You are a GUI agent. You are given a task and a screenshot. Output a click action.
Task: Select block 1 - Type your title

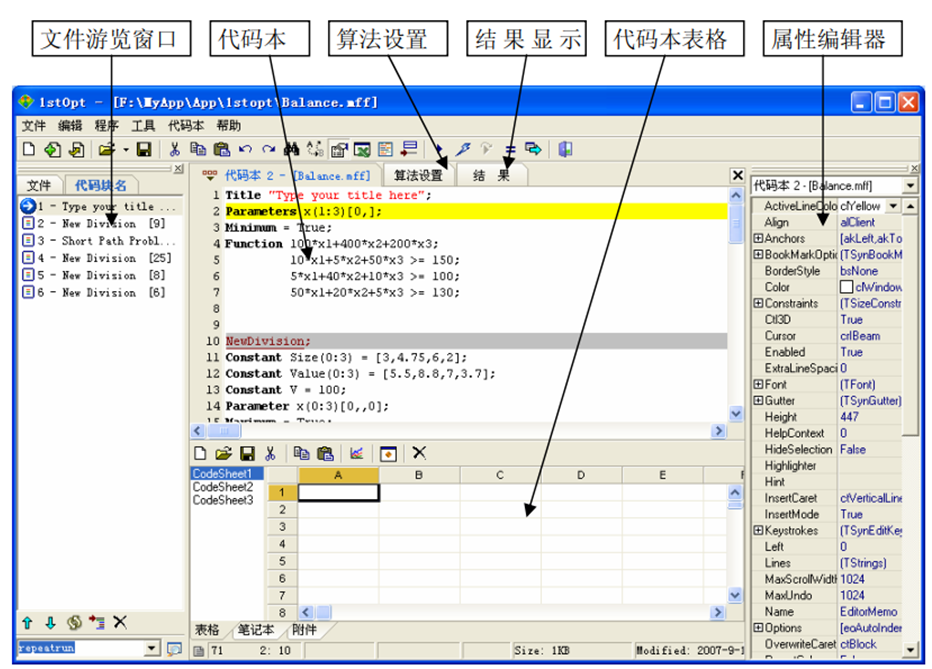pyautogui.click(x=101, y=206)
